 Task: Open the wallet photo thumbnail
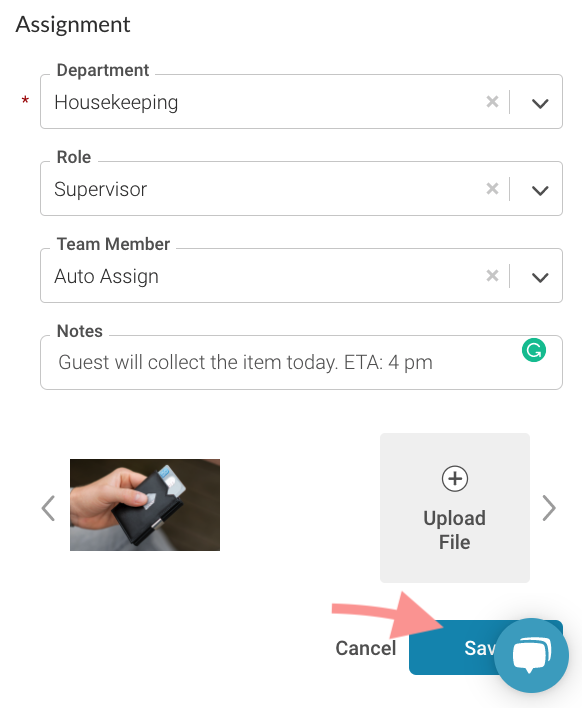[x=145, y=505]
